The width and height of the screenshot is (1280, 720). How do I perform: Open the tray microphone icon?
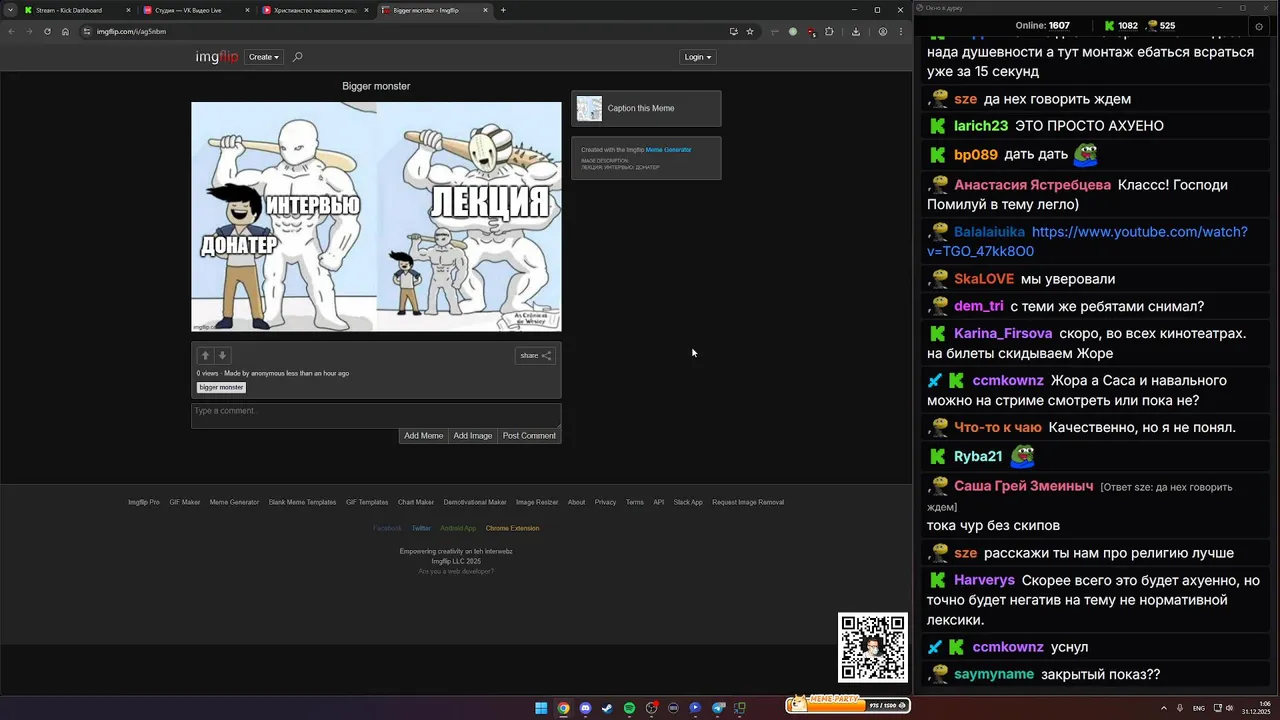(x=1181, y=708)
